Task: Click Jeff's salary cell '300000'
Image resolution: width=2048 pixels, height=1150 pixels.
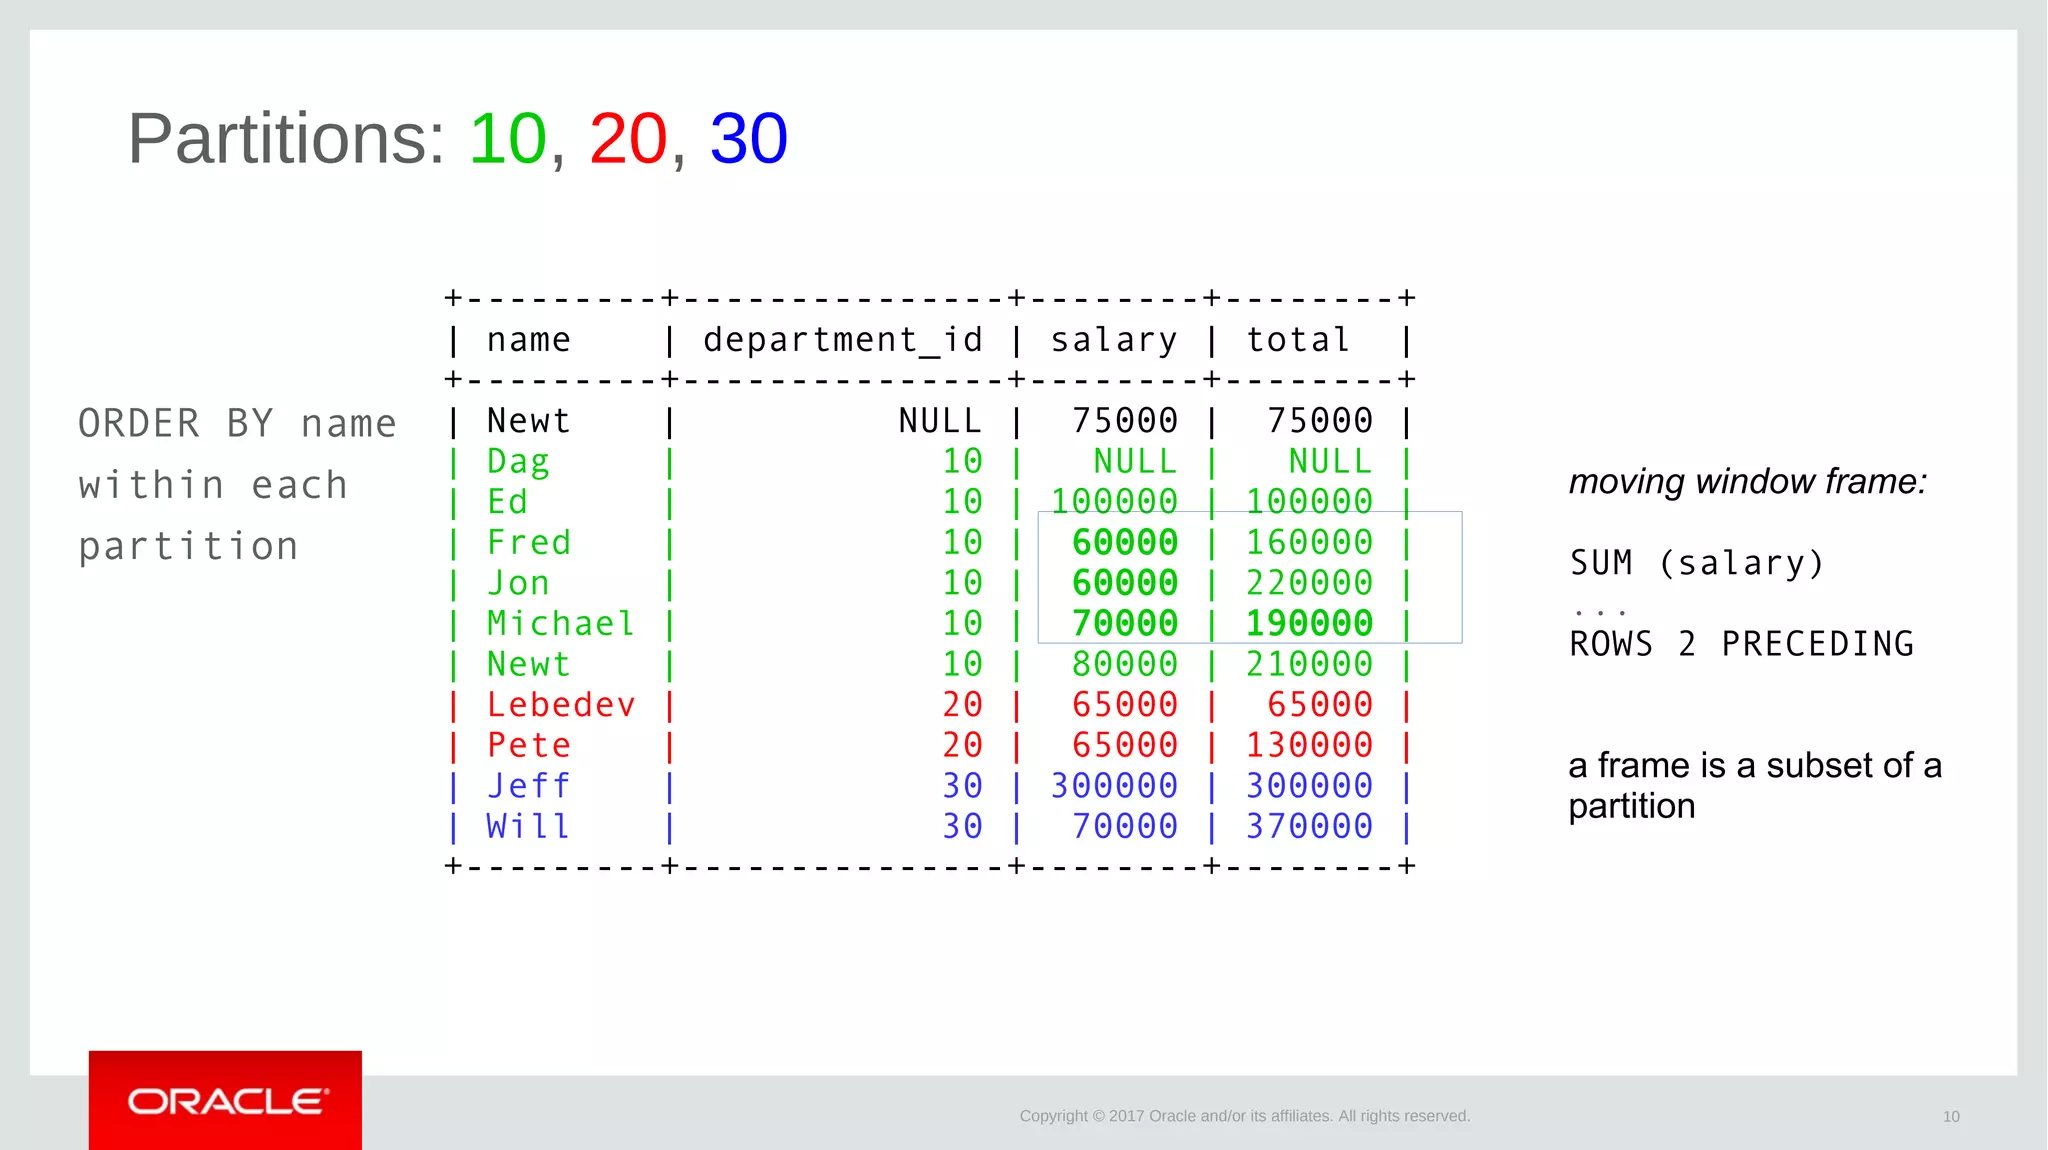Action: pos(1114,786)
